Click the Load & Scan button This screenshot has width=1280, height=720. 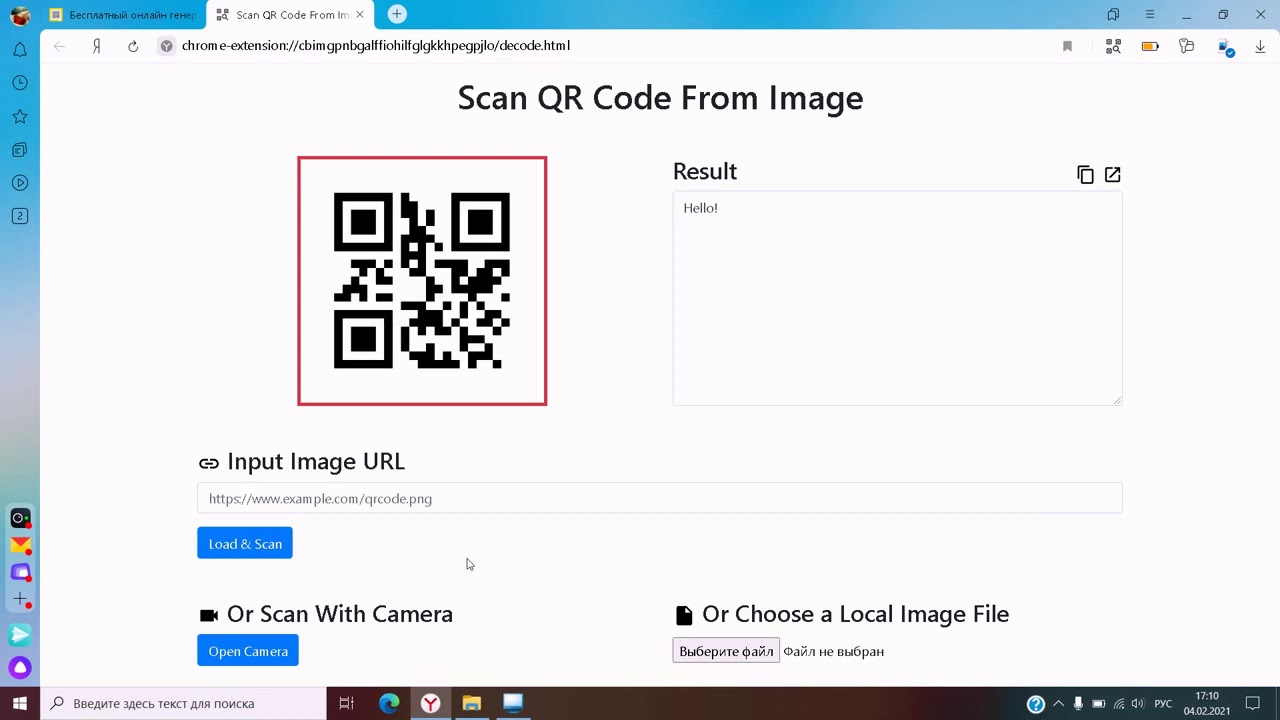click(x=245, y=543)
